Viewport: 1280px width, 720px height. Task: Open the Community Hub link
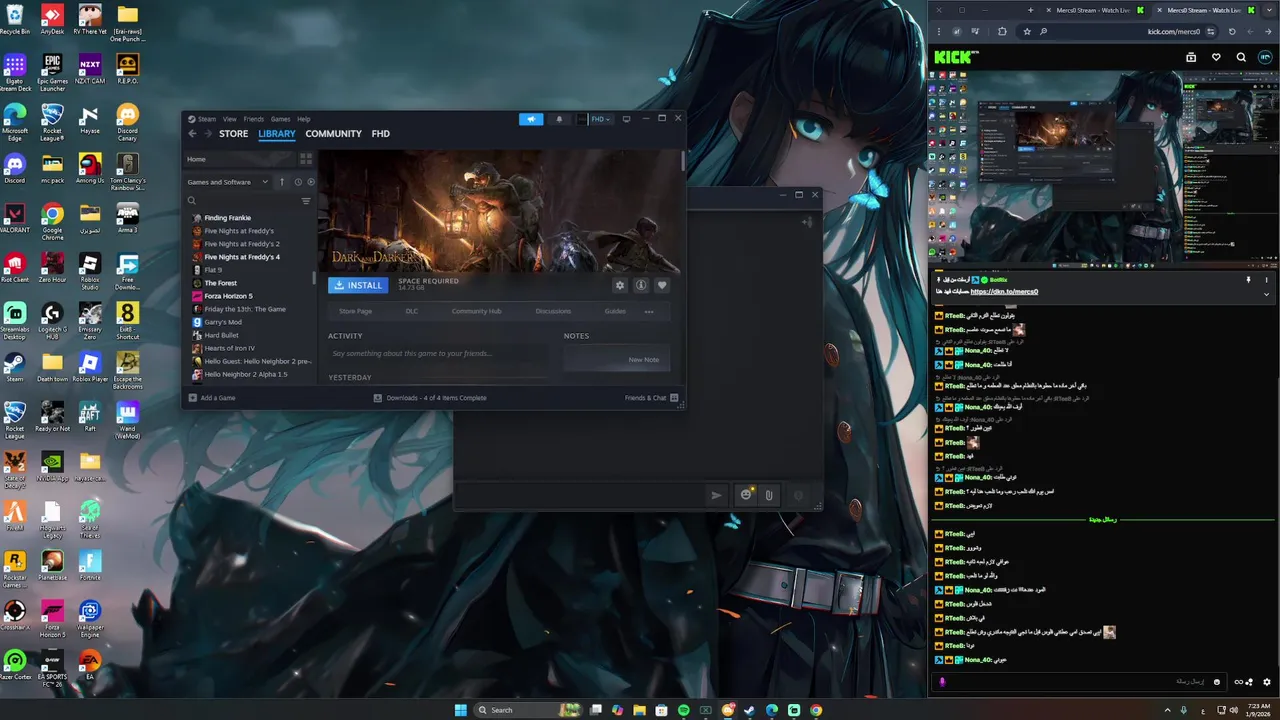click(x=476, y=311)
